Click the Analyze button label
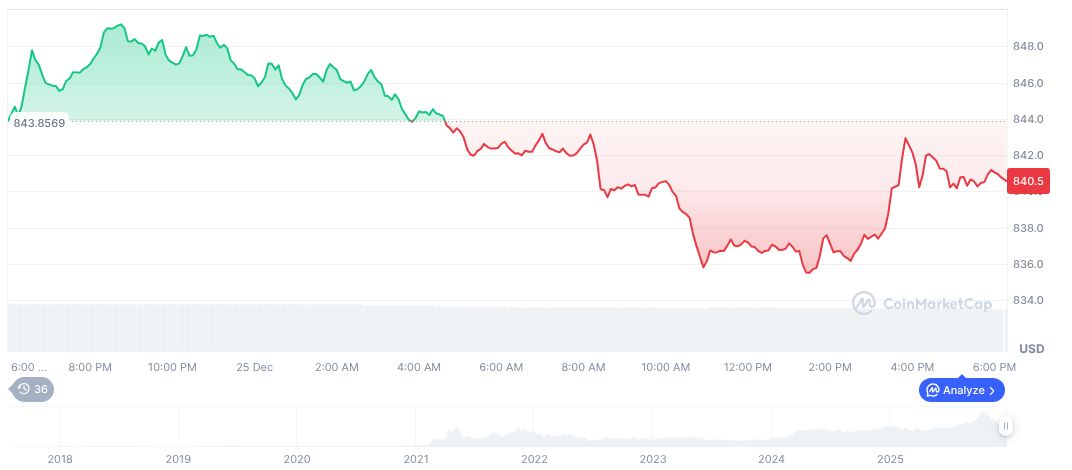1072x470 pixels. (x=964, y=390)
